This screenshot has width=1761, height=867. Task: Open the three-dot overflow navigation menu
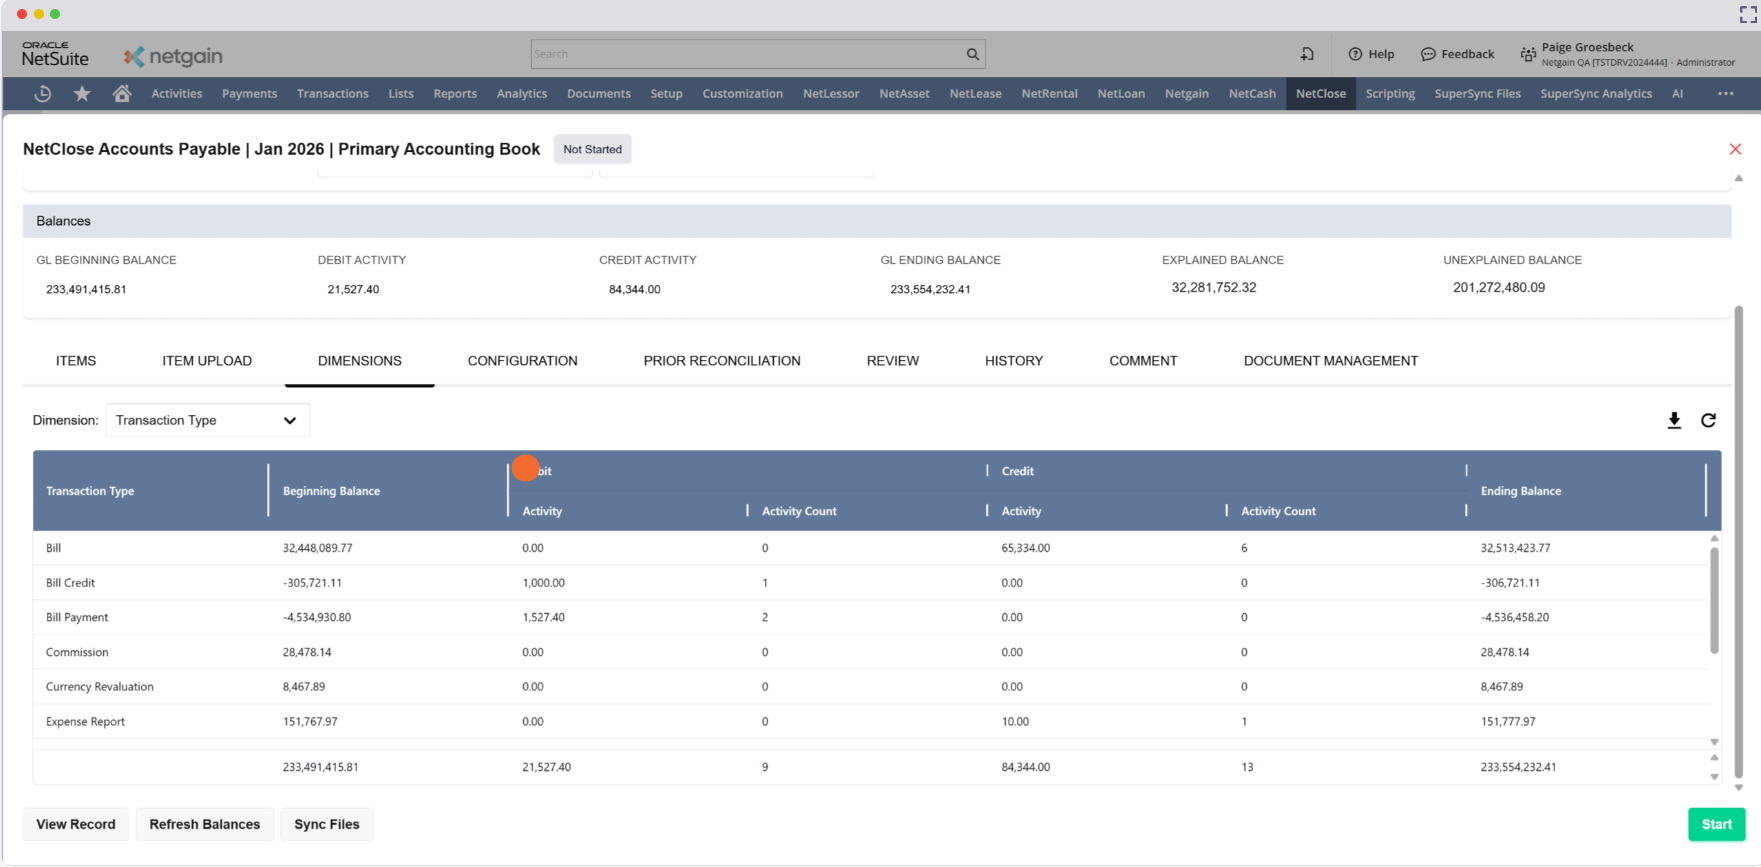click(1725, 94)
